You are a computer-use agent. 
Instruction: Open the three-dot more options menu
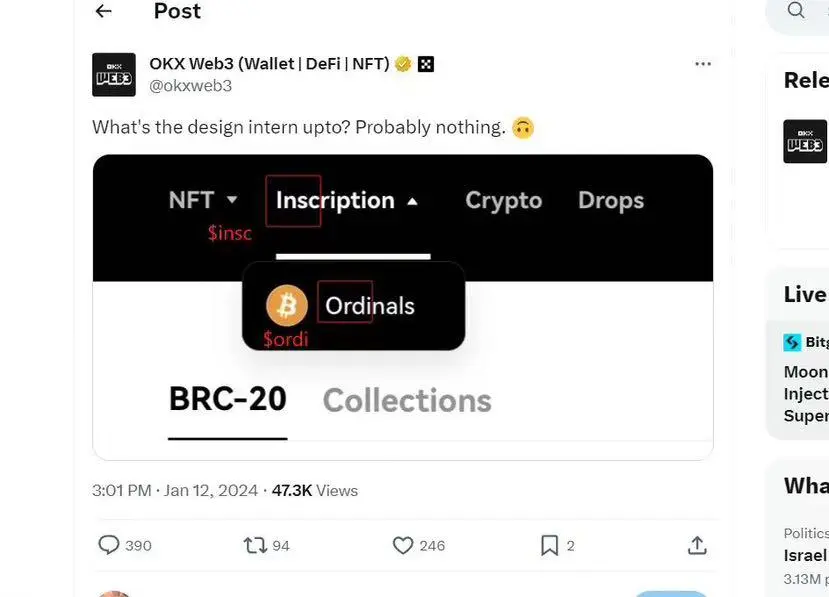(x=703, y=64)
